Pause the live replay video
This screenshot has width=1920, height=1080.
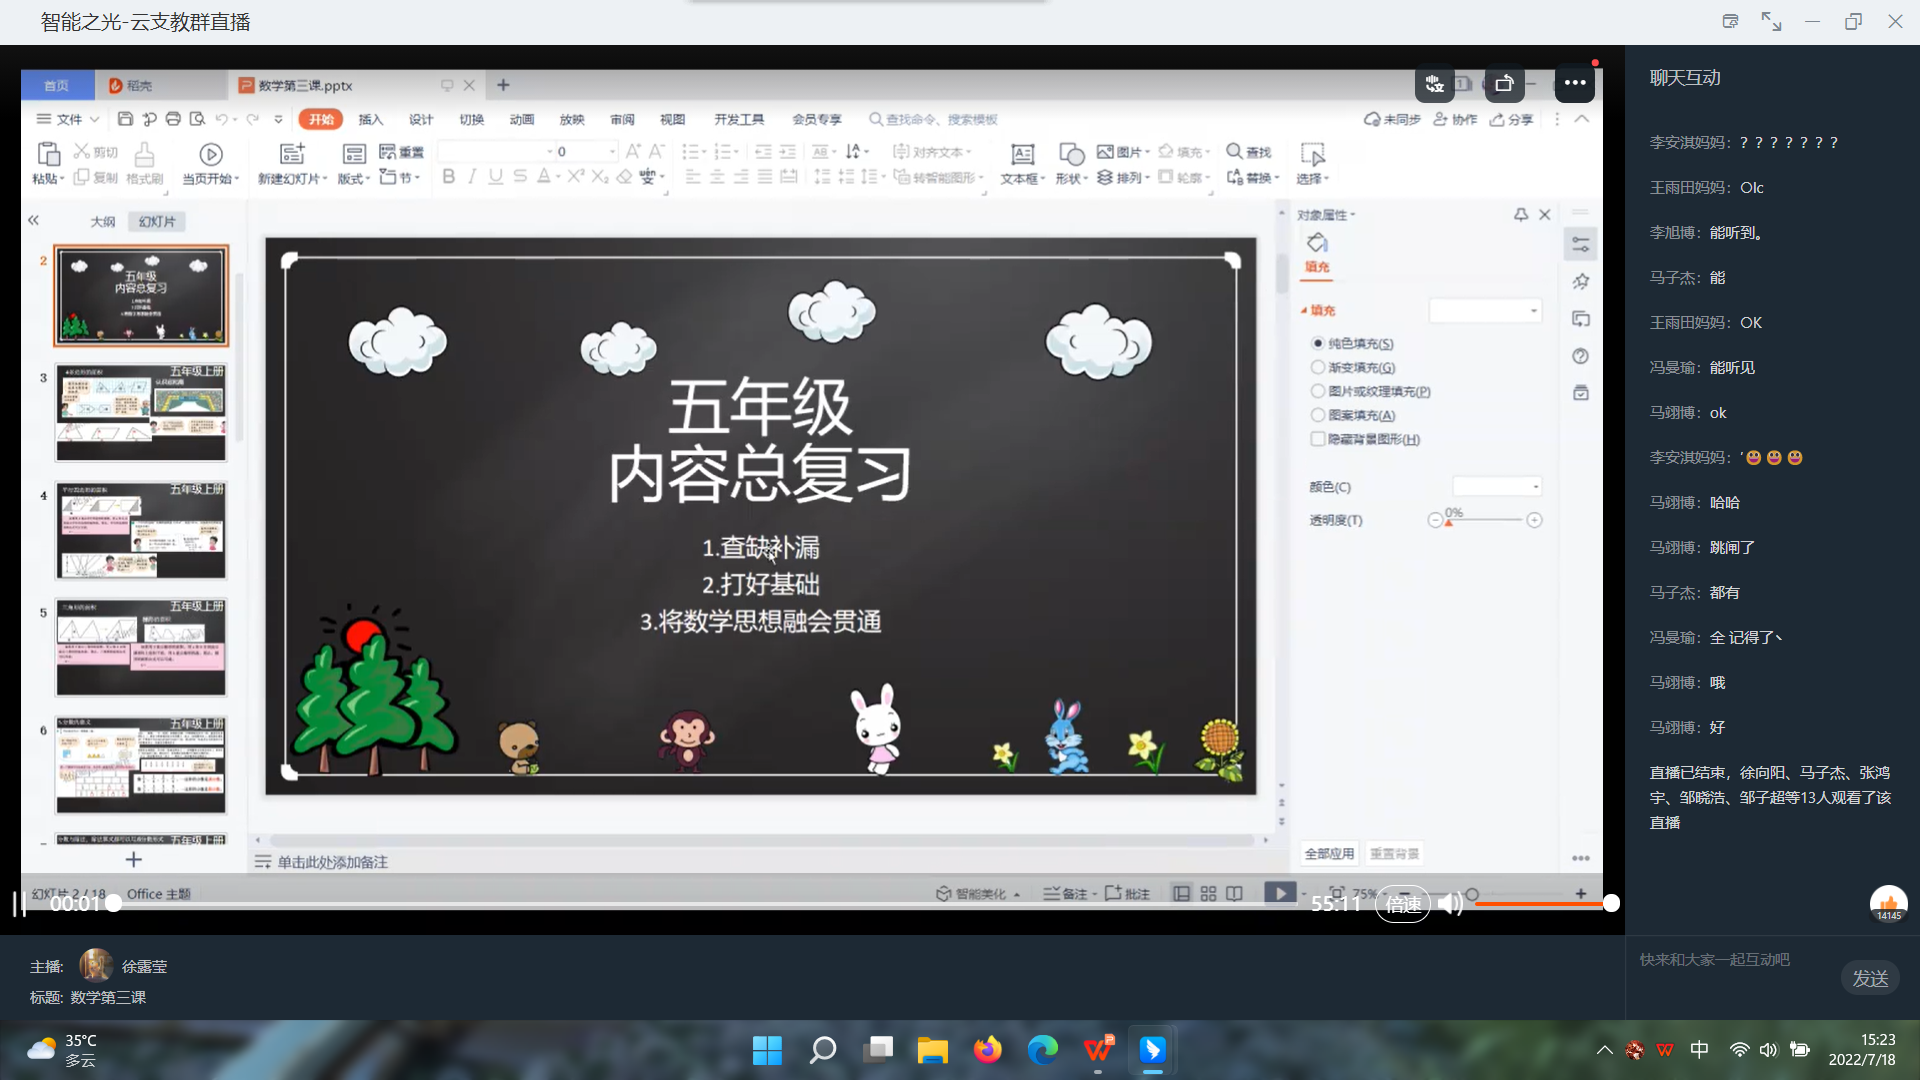(x=19, y=904)
